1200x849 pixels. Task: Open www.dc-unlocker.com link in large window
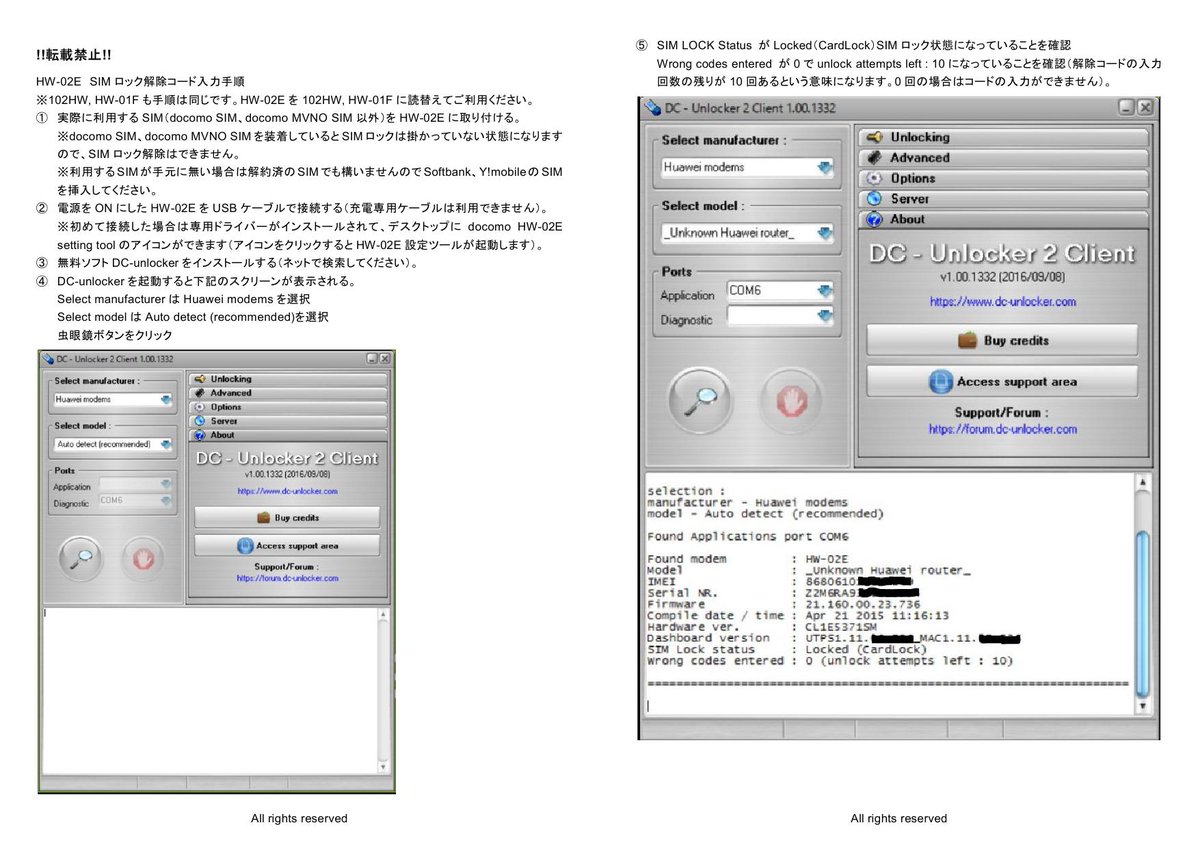[x=1002, y=301]
